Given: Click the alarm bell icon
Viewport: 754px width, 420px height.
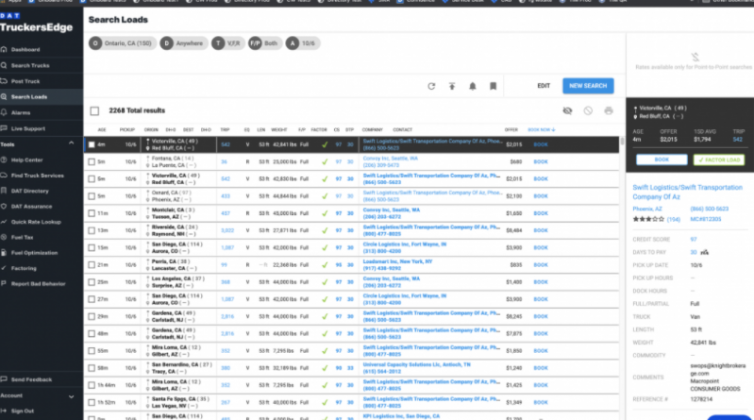Looking at the screenshot, I should tap(472, 86).
